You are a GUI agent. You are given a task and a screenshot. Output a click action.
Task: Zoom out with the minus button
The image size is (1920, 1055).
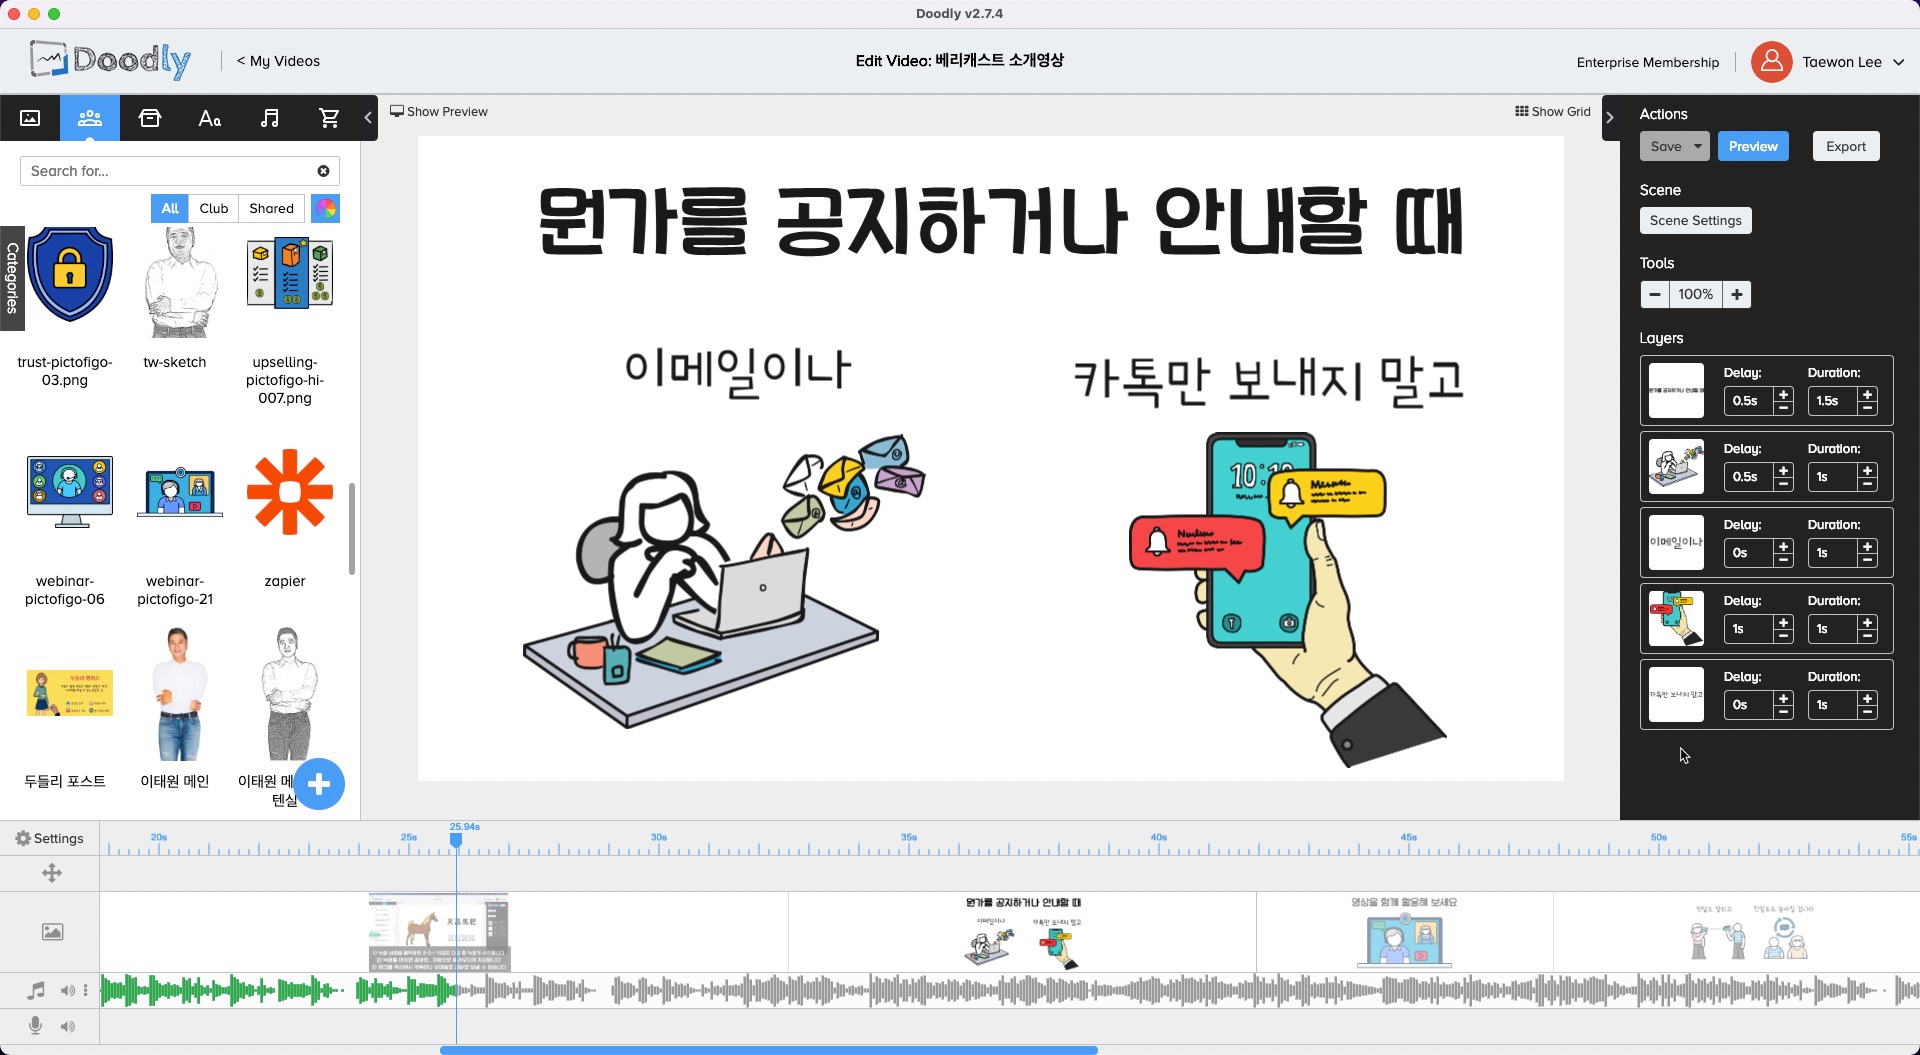pyautogui.click(x=1655, y=294)
